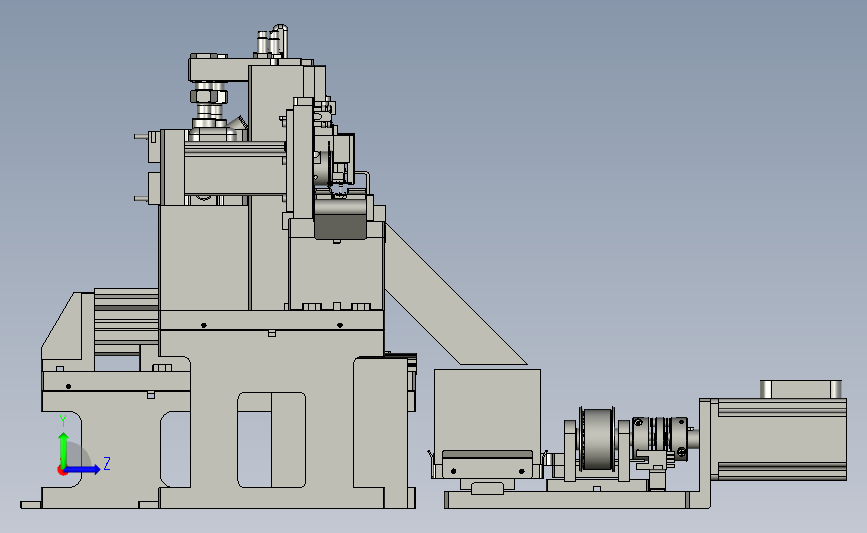Viewport: 867px width, 533px height.
Task: Select the servo motor body in the model
Action: tap(782, 439)
